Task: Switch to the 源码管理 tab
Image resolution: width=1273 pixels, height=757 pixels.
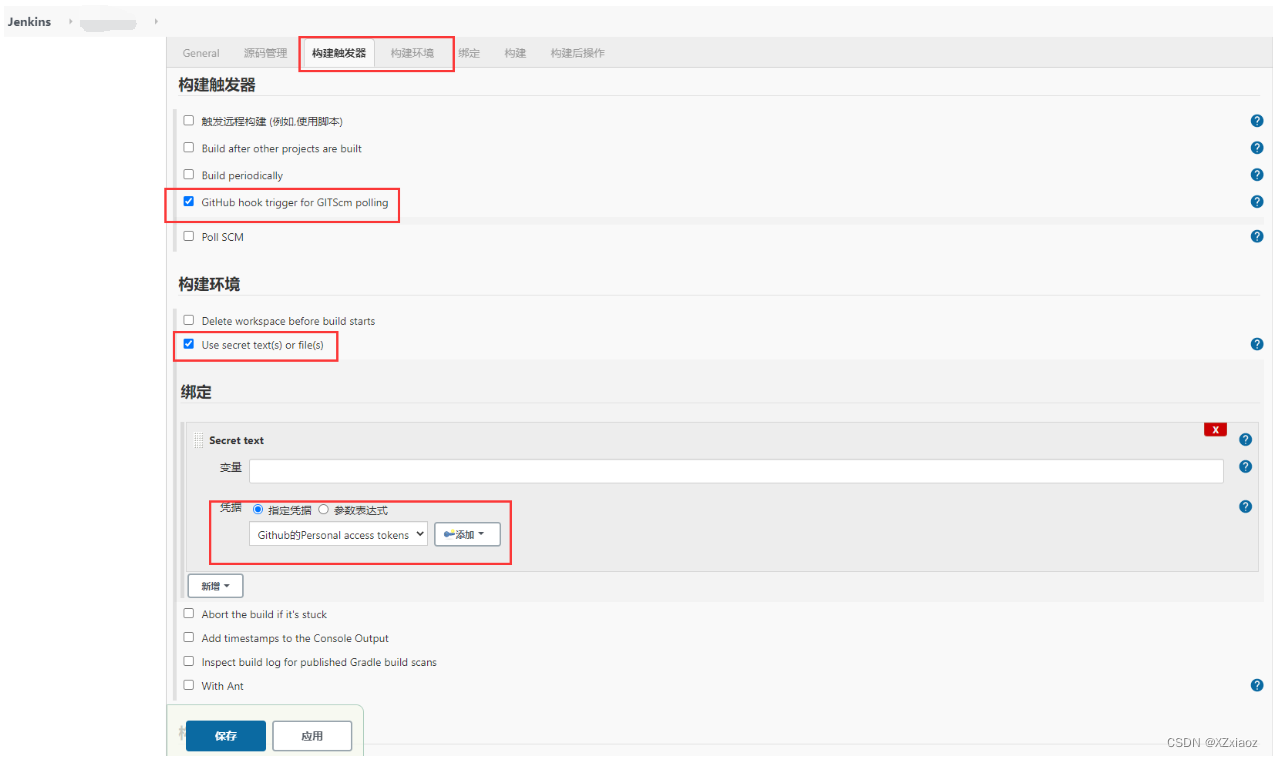Action: coord(265,53)
